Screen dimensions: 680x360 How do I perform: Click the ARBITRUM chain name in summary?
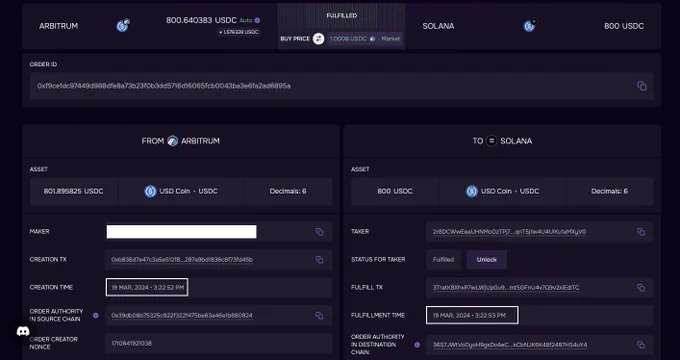coord(59,26)
